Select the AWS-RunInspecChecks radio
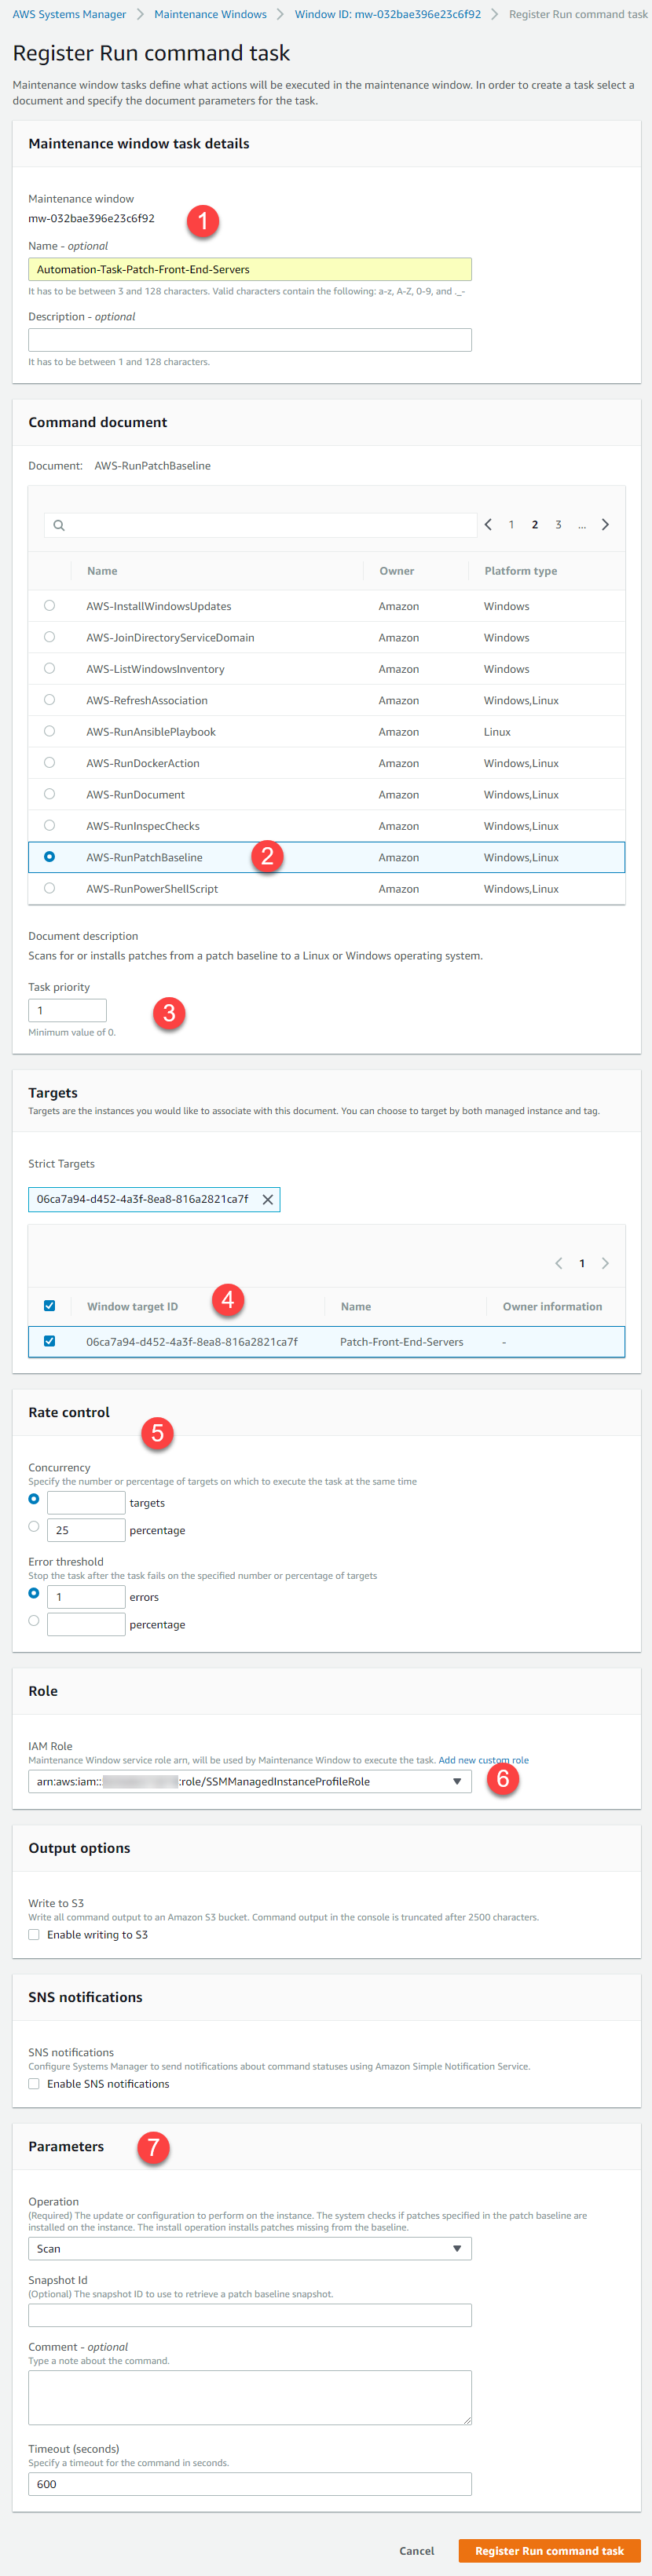The image size is (652, 2576). point(49,825)
